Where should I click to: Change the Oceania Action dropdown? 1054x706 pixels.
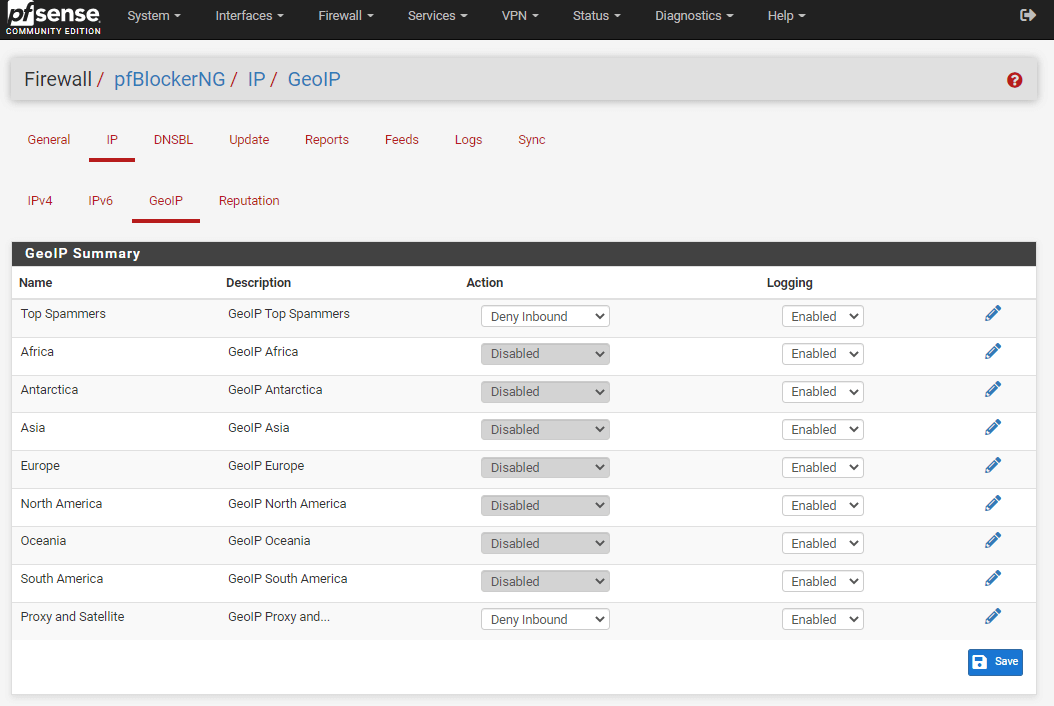[545, 544]
